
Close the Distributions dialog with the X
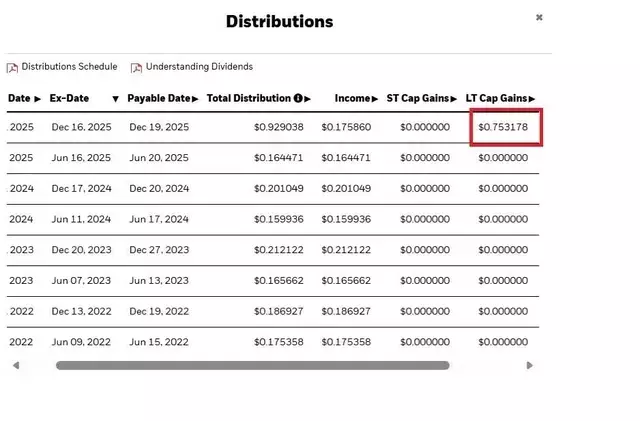click(x=540, y=17)
